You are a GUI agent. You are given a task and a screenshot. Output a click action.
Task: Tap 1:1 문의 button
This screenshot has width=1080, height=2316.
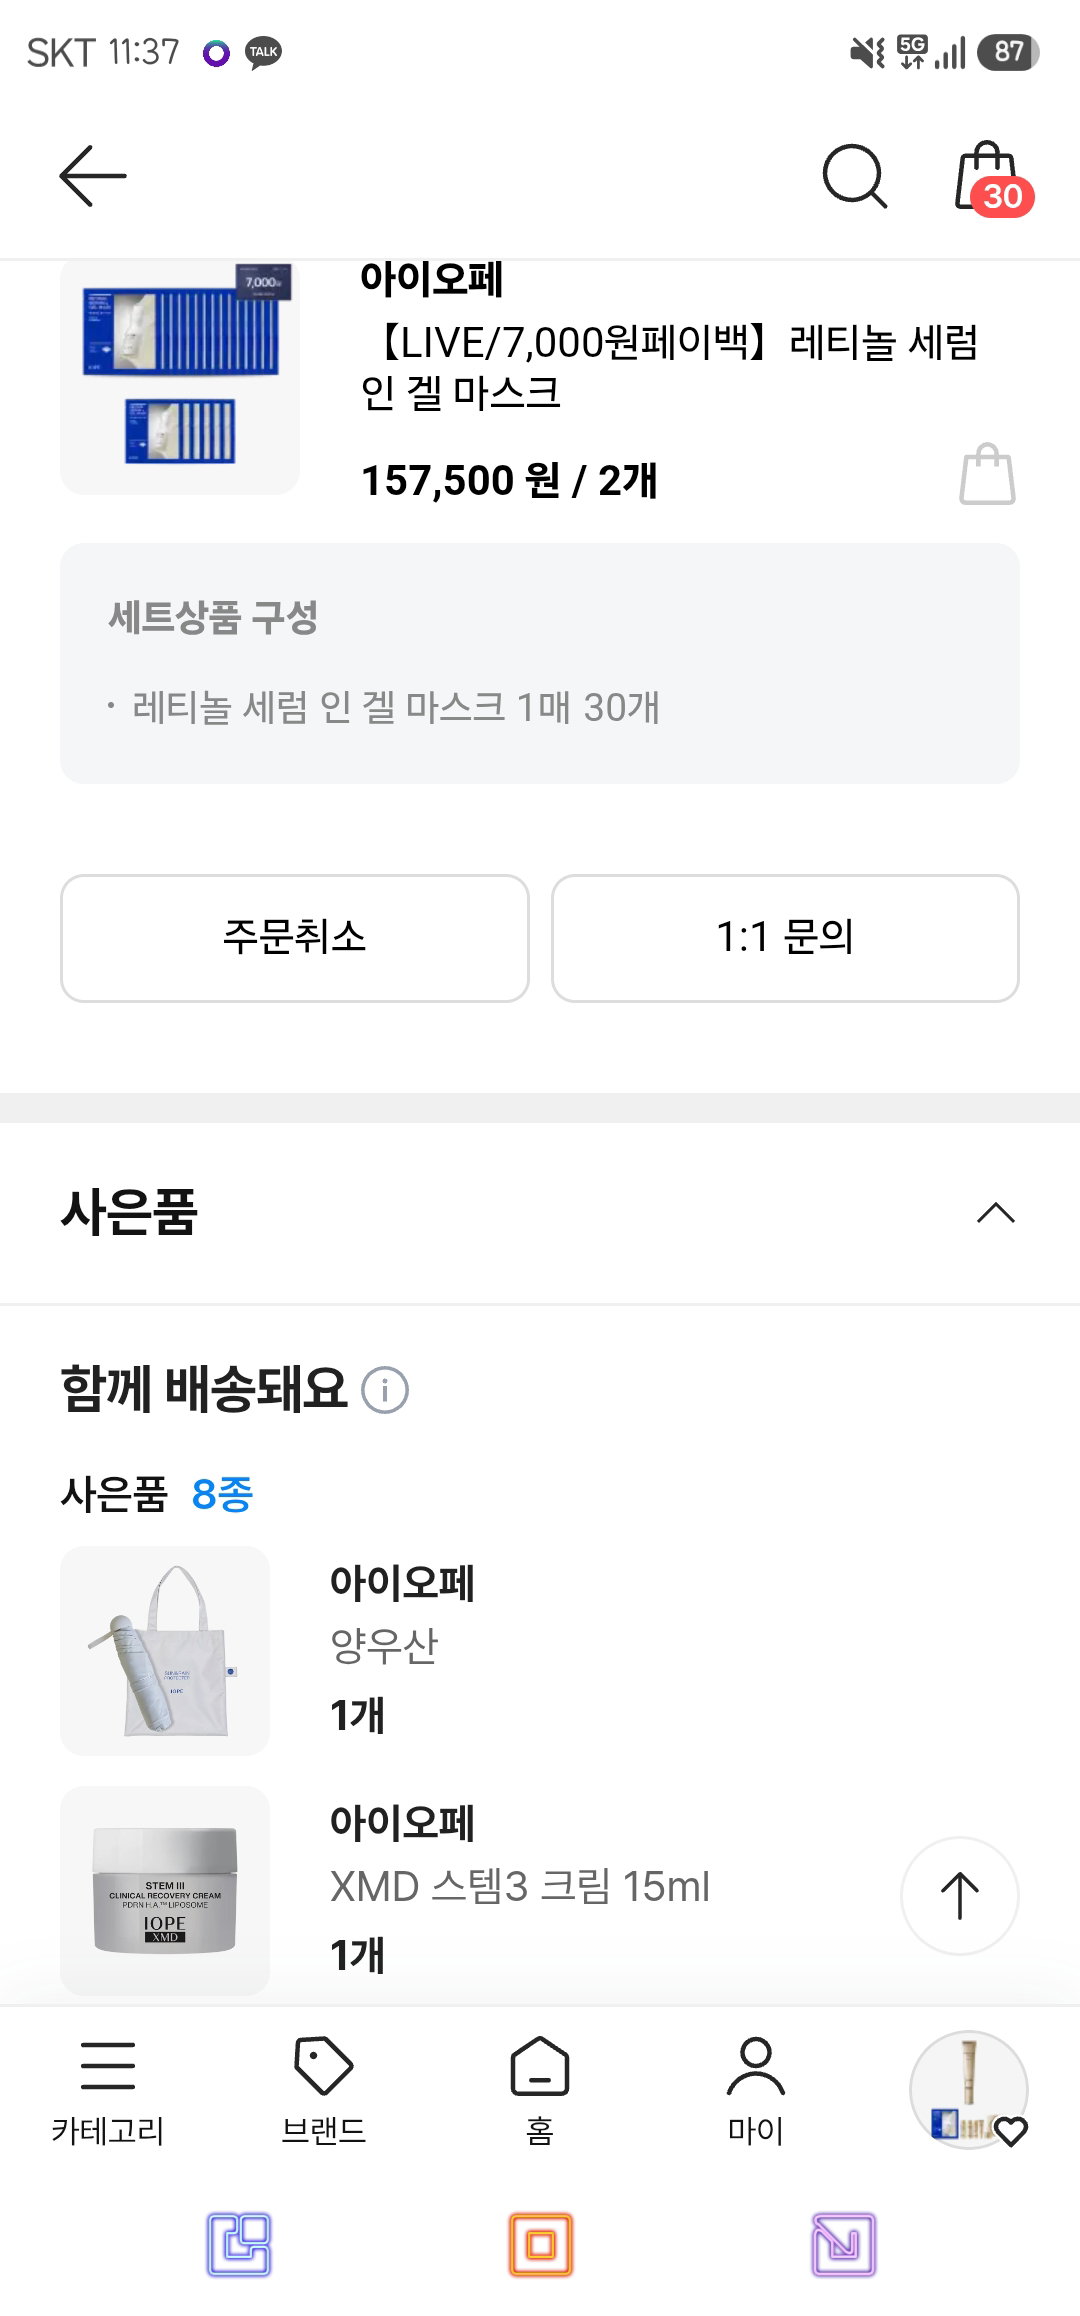point(785,938)
